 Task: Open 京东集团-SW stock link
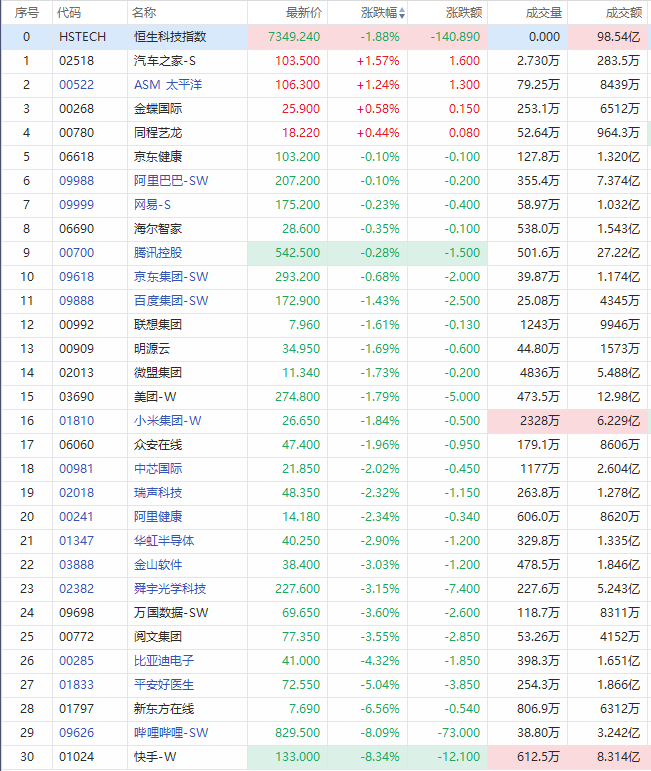pos(171,277)
